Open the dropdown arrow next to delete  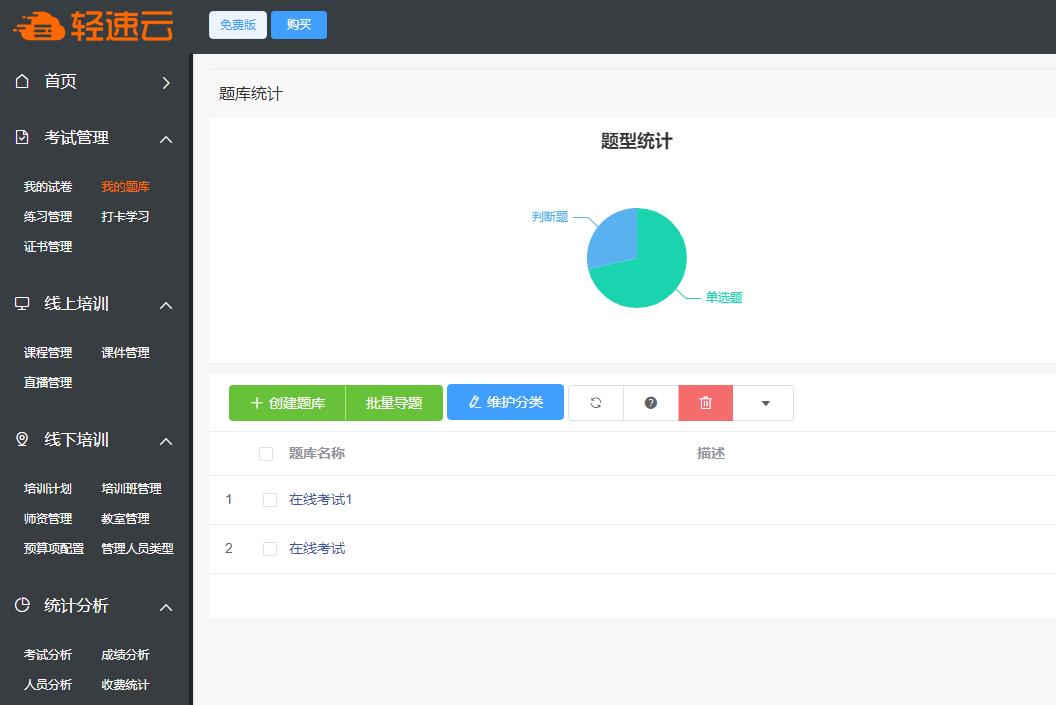(x=763, y=402)
